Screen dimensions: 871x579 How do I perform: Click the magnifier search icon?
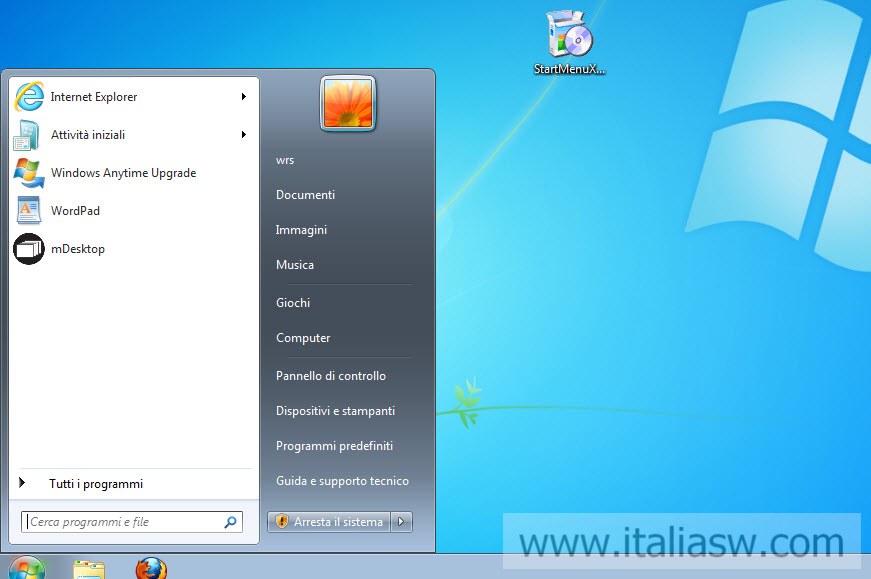click(231, 522)
